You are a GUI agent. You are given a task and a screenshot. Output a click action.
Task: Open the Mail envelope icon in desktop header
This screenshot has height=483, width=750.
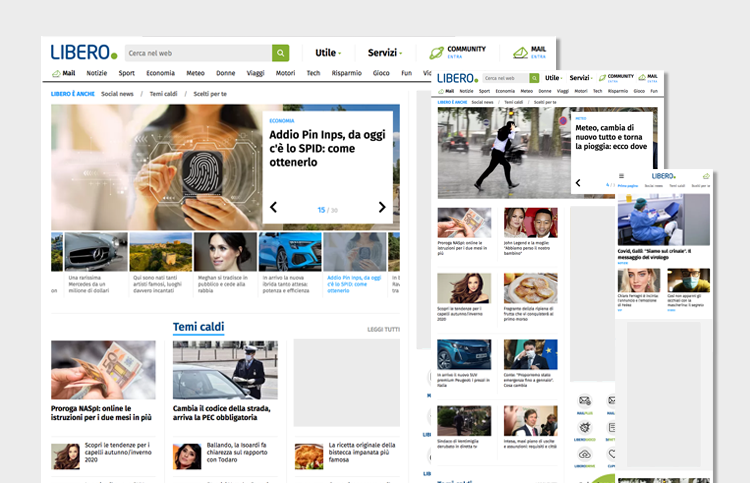point(520,53)
